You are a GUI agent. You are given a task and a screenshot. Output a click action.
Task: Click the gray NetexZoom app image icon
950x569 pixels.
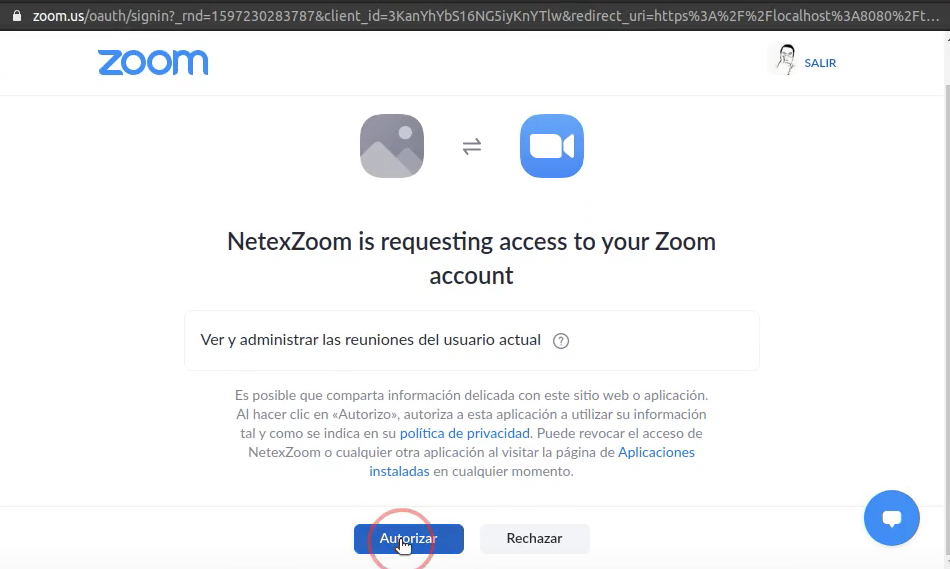[391, 146]
